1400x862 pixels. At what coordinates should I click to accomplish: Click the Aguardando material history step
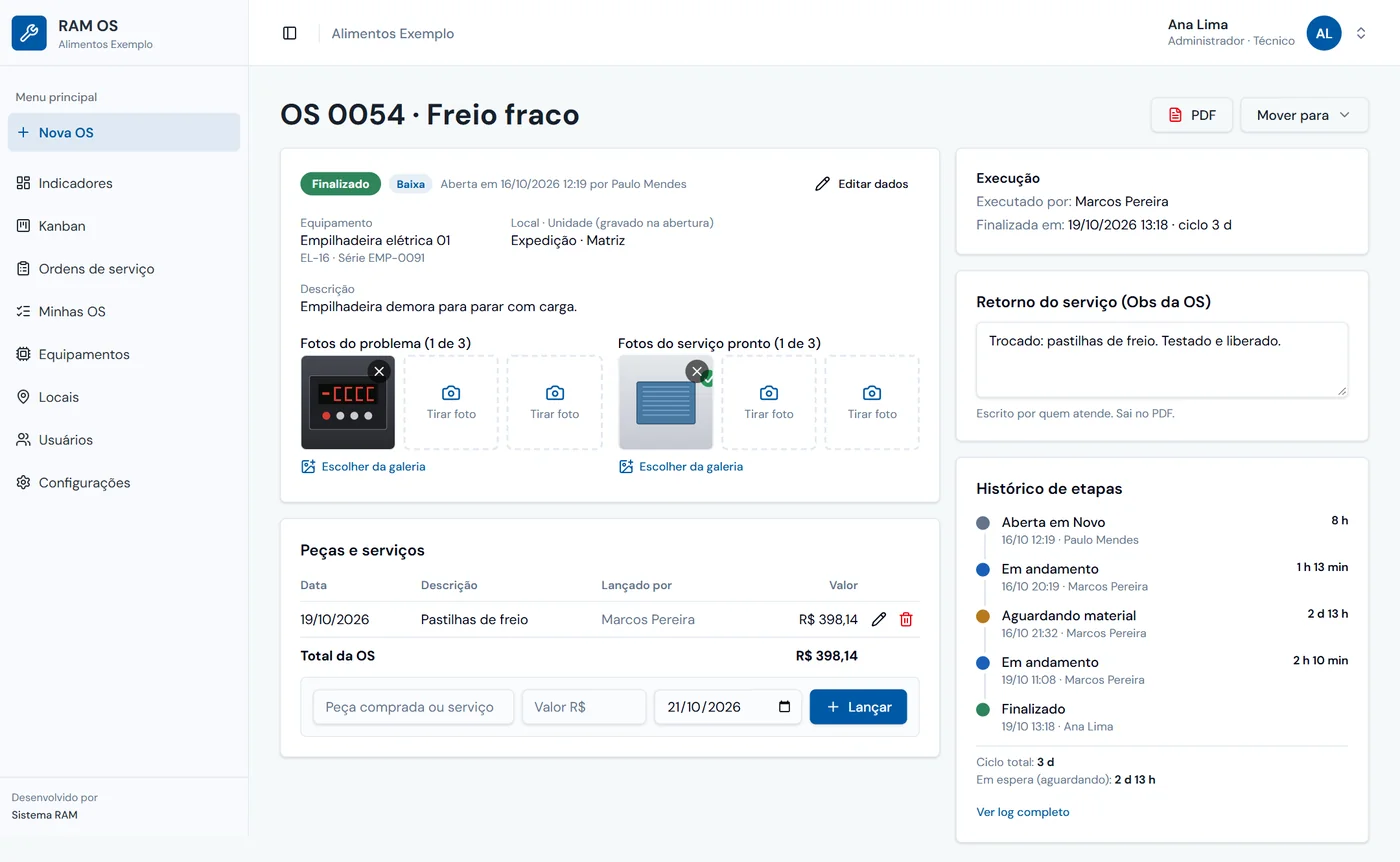[x=1162, y=623]
